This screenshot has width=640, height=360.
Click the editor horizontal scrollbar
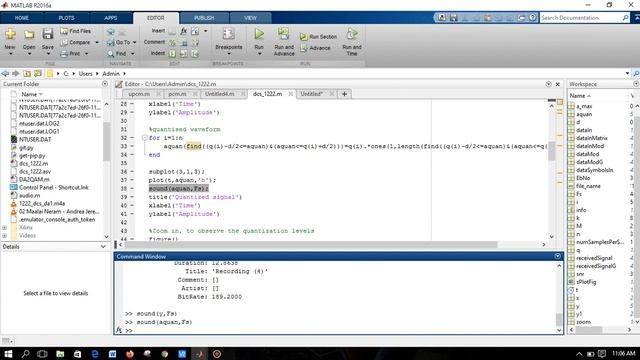click(310, 244)
